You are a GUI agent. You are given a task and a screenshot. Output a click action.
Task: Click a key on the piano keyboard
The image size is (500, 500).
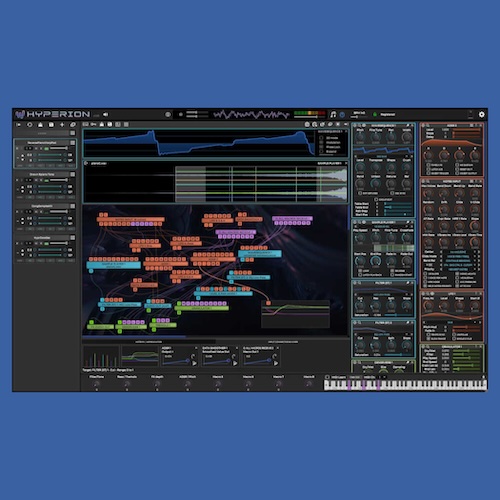(x=405, y=385)
